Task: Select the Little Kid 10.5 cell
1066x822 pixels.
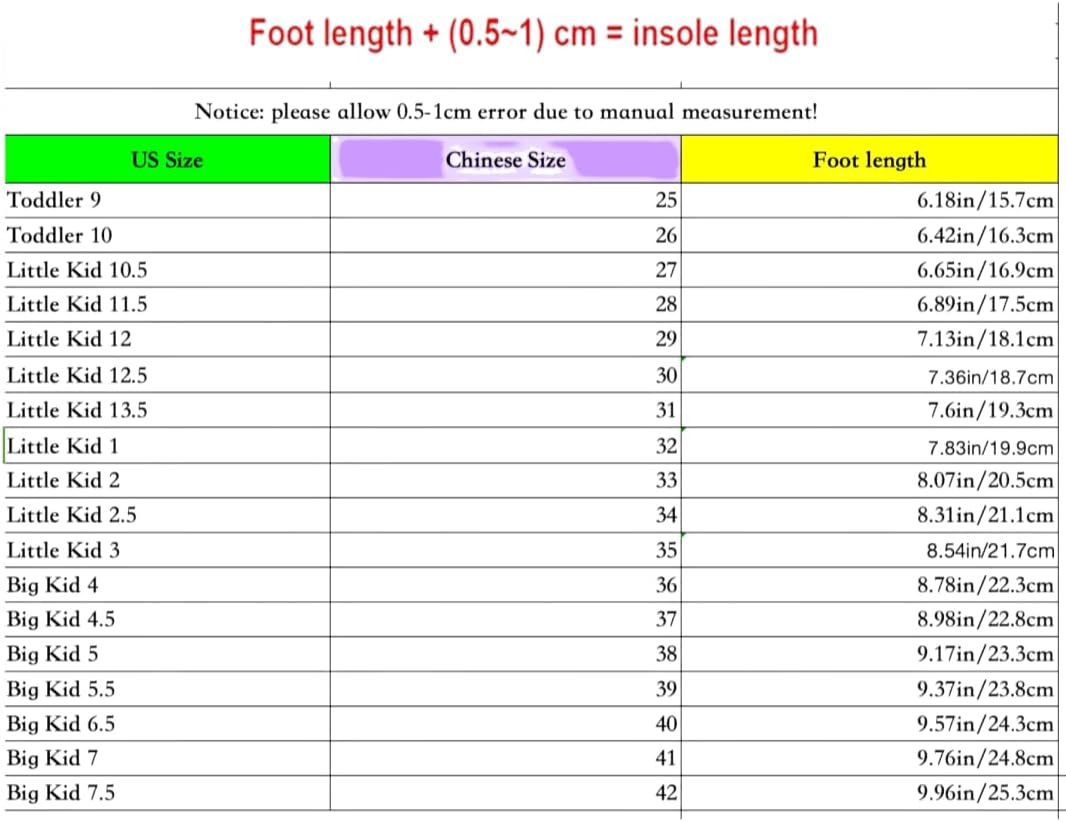Action: (x=167, y=270)
